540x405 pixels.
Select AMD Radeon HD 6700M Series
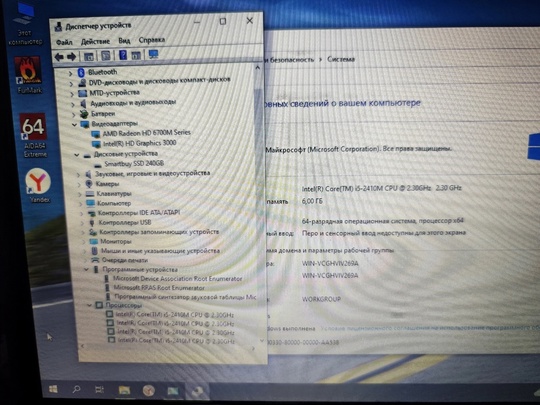pyautogui.click(x=146, y=133)
